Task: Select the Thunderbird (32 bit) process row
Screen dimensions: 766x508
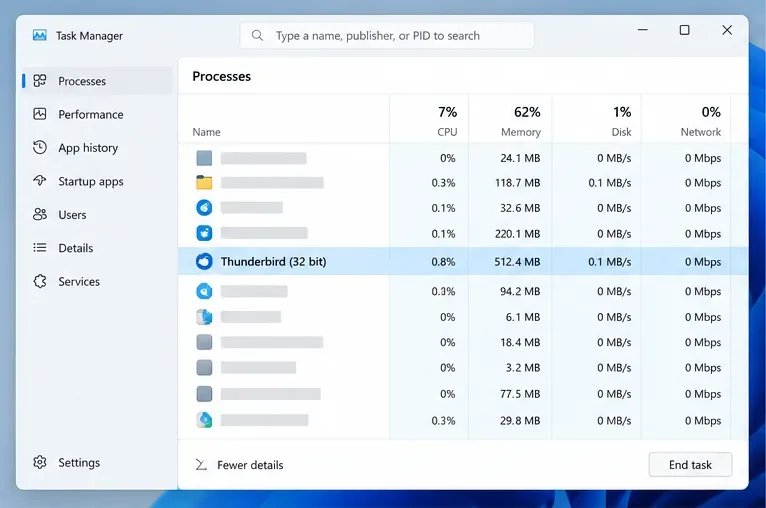Action: coord(463,261)
